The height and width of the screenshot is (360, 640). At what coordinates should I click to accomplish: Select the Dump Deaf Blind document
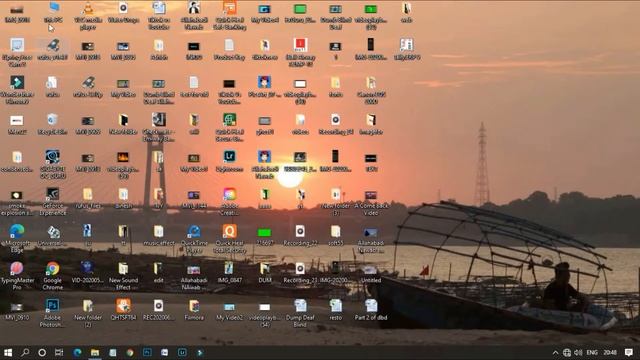click(300, 313)
